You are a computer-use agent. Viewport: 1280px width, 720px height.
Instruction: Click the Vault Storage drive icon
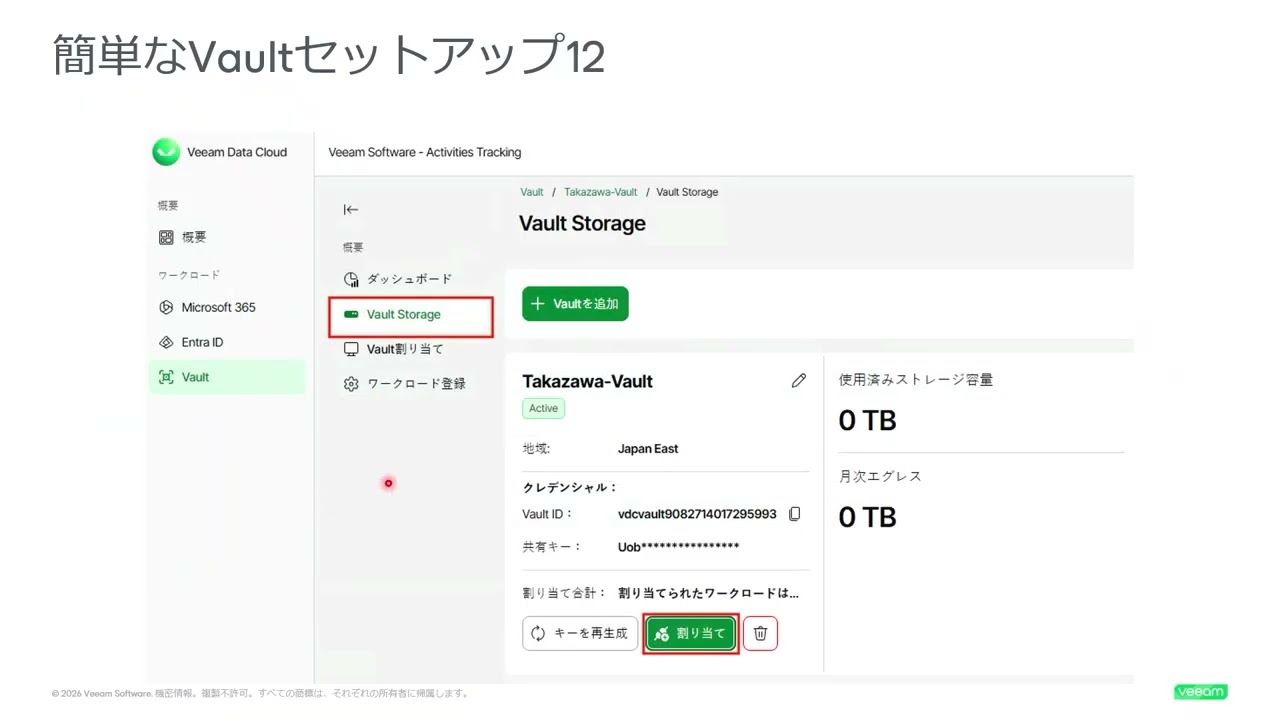pyautogui.click(x=351, y=314)
